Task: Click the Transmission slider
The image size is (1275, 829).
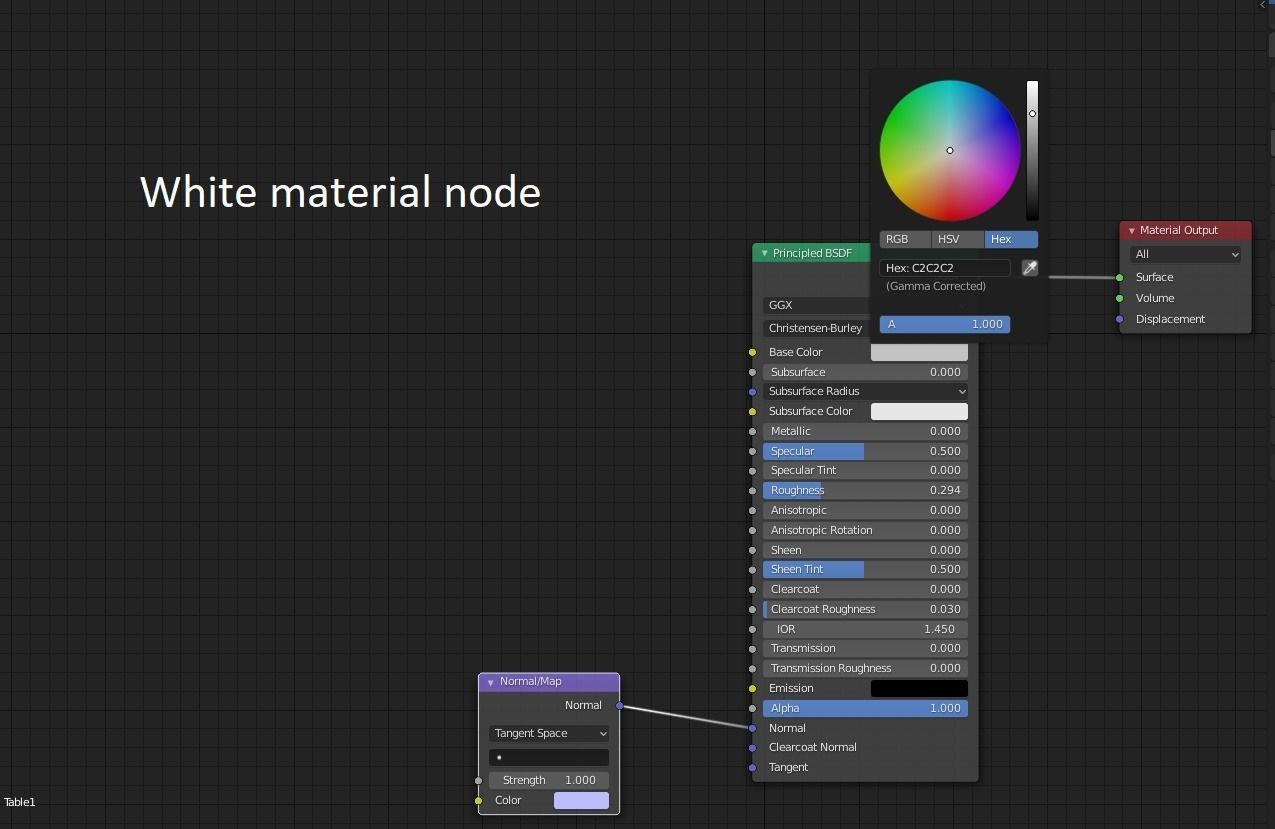Action: (x=865, y=648)
